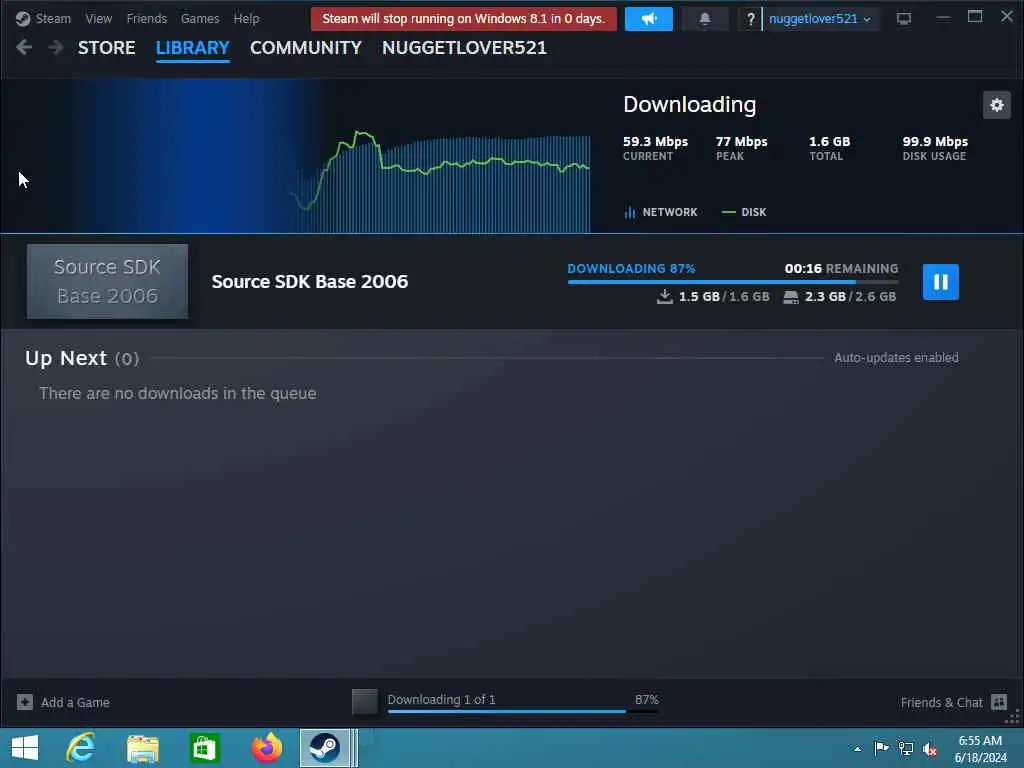Launch Internet Explorer from taskbar
This screenshot has height=768, width=1024.
[x=81, y=748]
